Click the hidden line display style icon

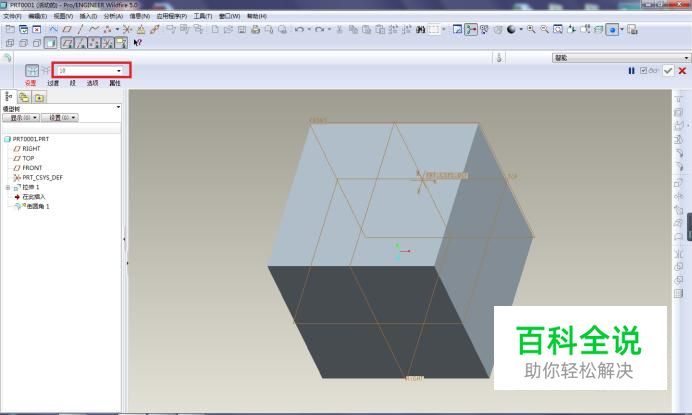pyautogui.click(x=23, y=43)
